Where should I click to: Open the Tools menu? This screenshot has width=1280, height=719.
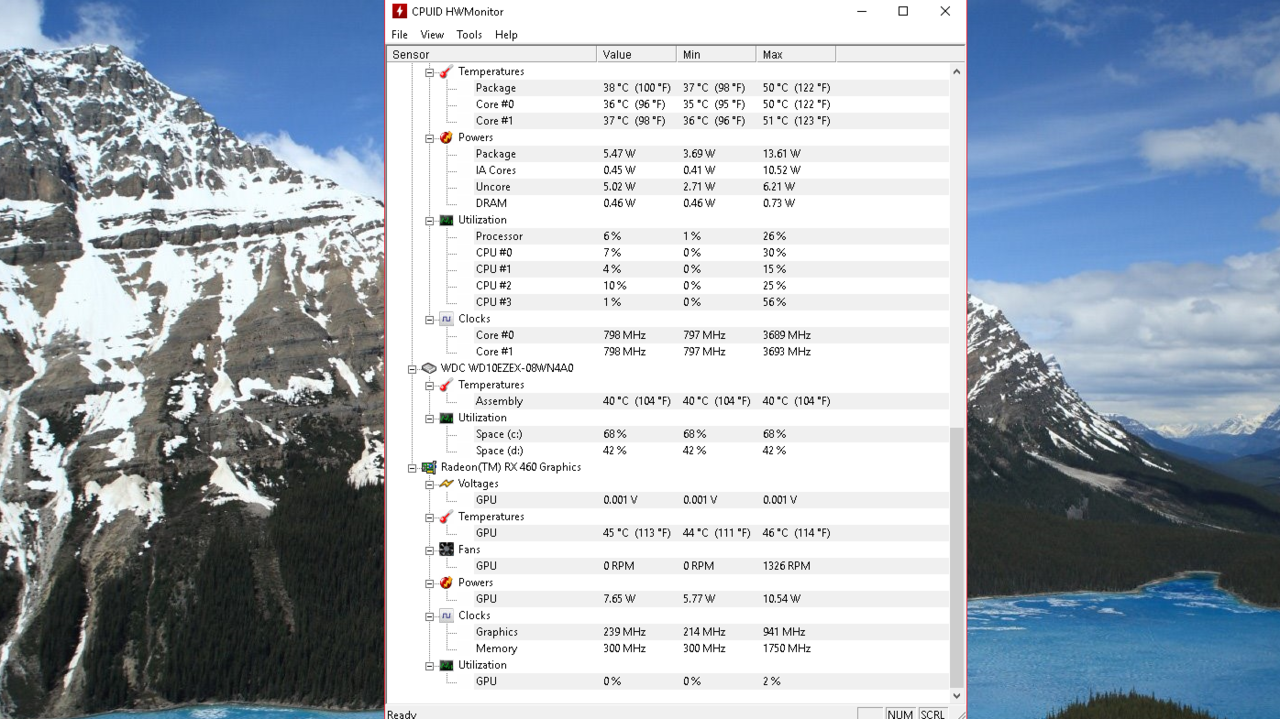coord(469,34)
